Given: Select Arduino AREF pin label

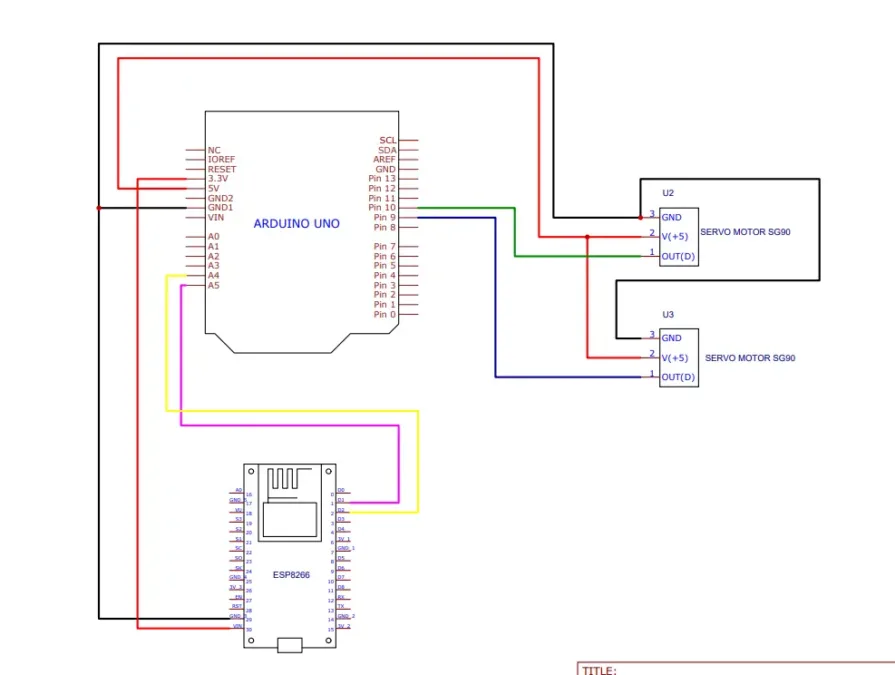Looking at the screenshot, I should tap(384, 159).
